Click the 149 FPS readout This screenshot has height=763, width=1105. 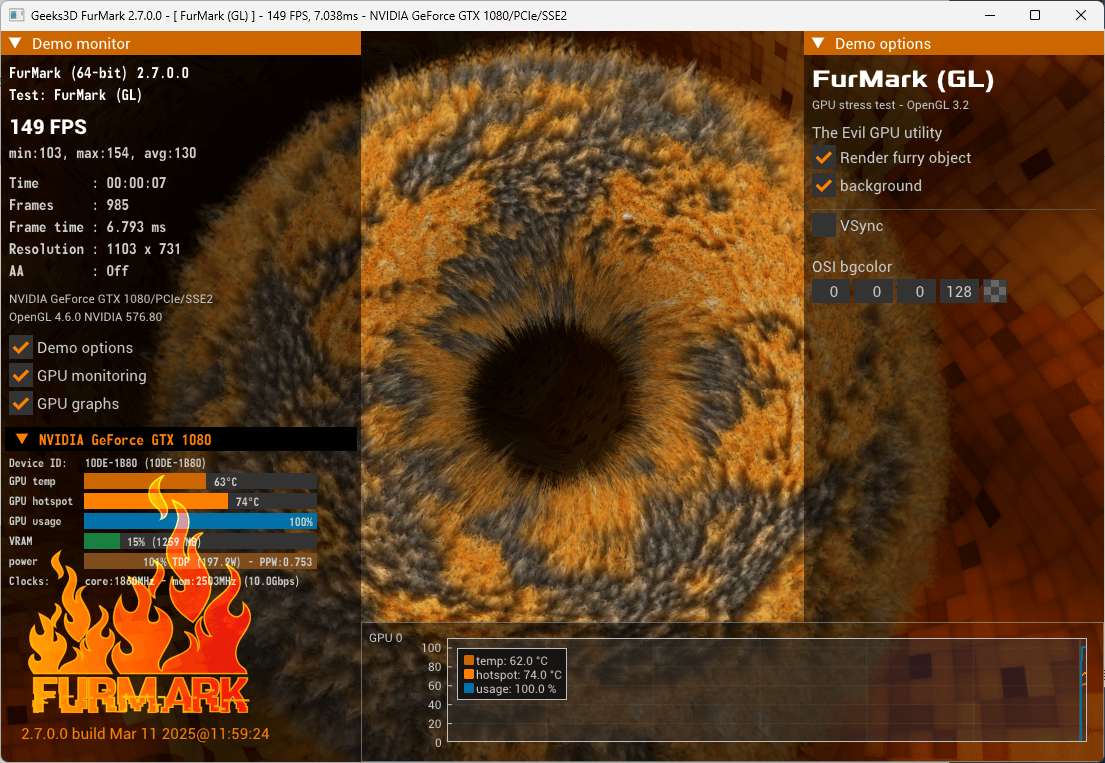48,127
